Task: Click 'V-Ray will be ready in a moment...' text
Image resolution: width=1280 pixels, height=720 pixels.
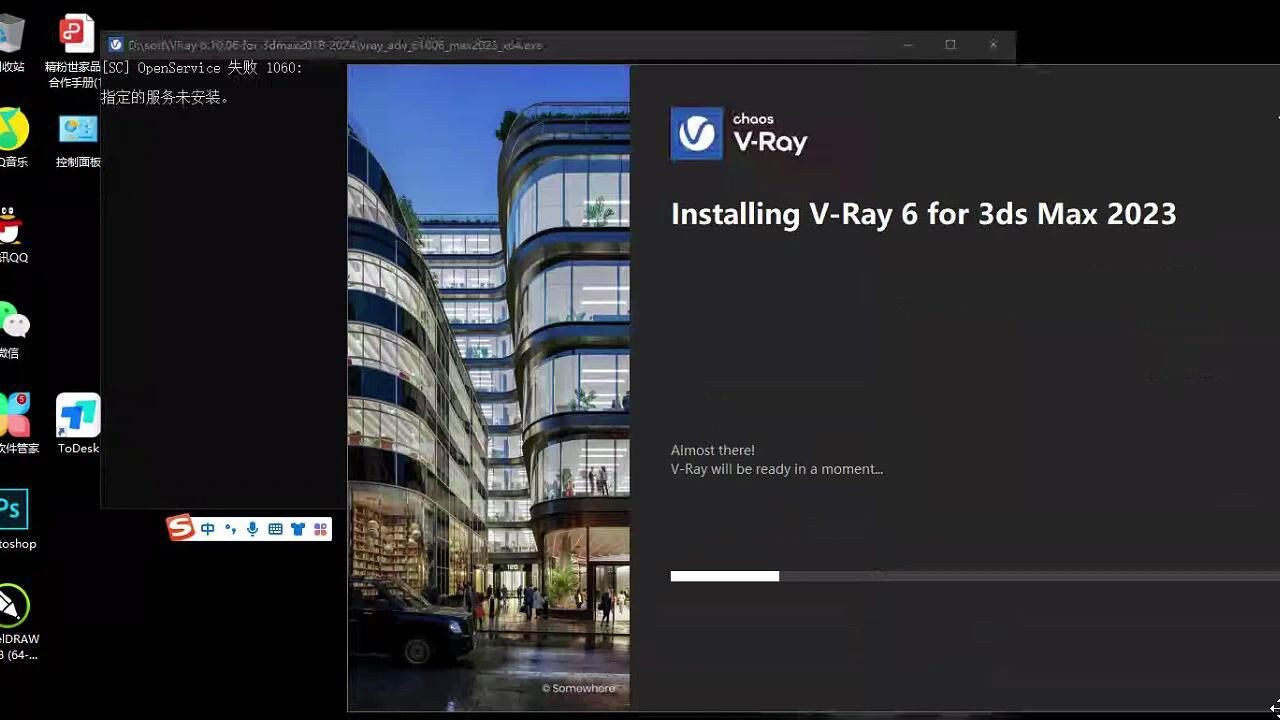Action: (x=777, y=469)
